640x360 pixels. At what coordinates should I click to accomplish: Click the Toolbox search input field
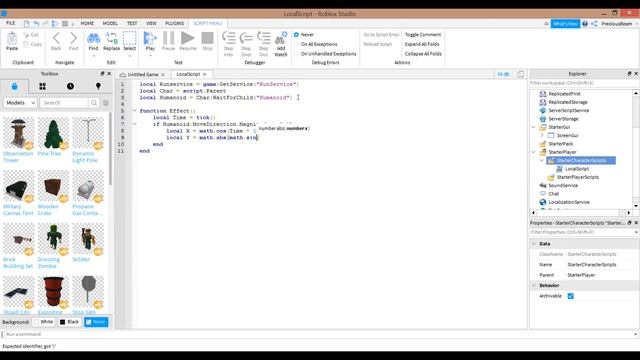click(64, 103)
